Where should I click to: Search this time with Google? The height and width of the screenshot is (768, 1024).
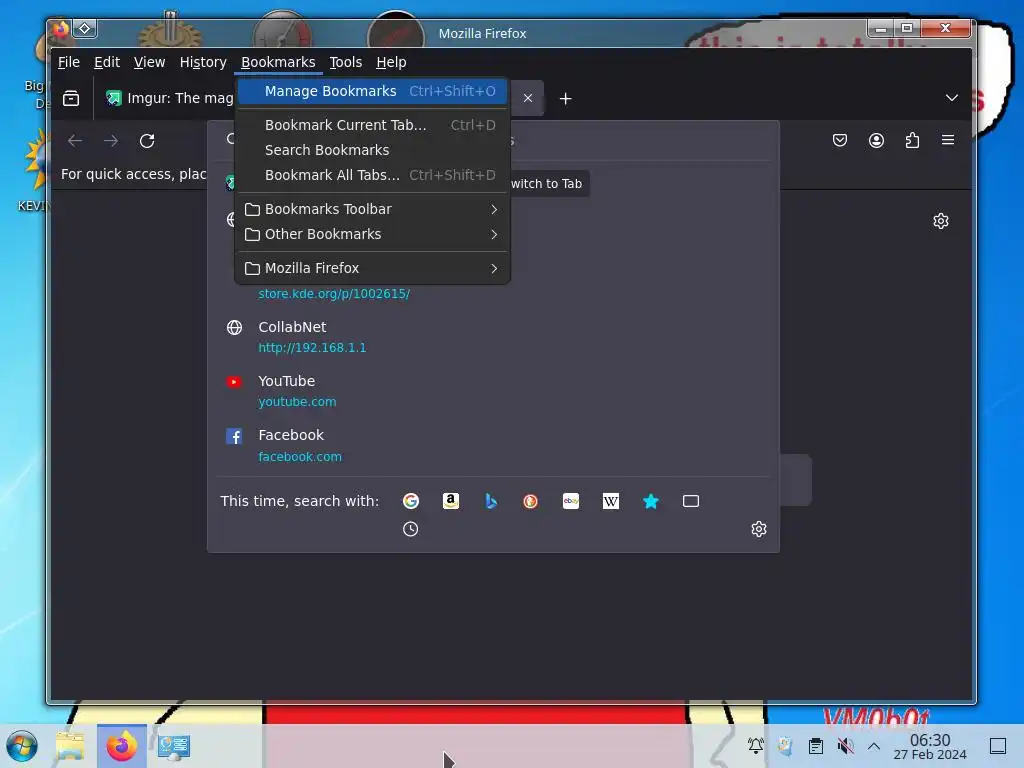tap(411, 501)
